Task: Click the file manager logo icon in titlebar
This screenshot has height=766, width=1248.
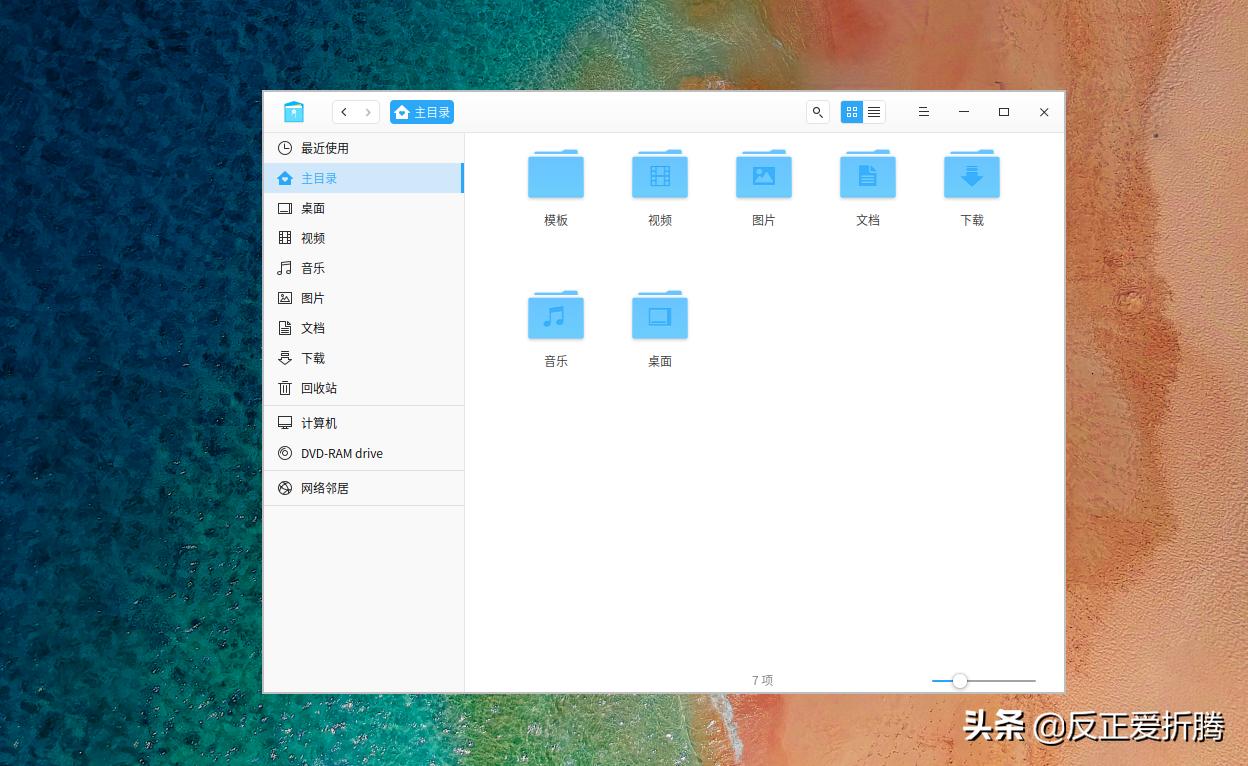Action: pyautogui.click(x=293, y=112)
